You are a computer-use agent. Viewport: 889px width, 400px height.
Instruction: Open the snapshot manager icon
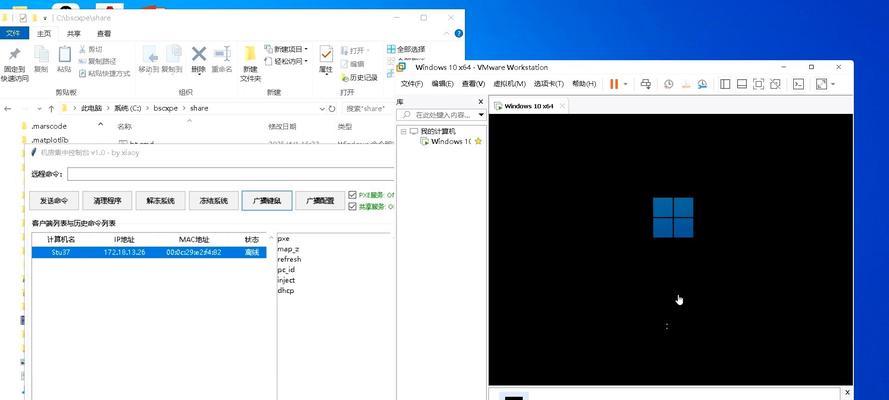pyautogui.click(x=702, y=84)
